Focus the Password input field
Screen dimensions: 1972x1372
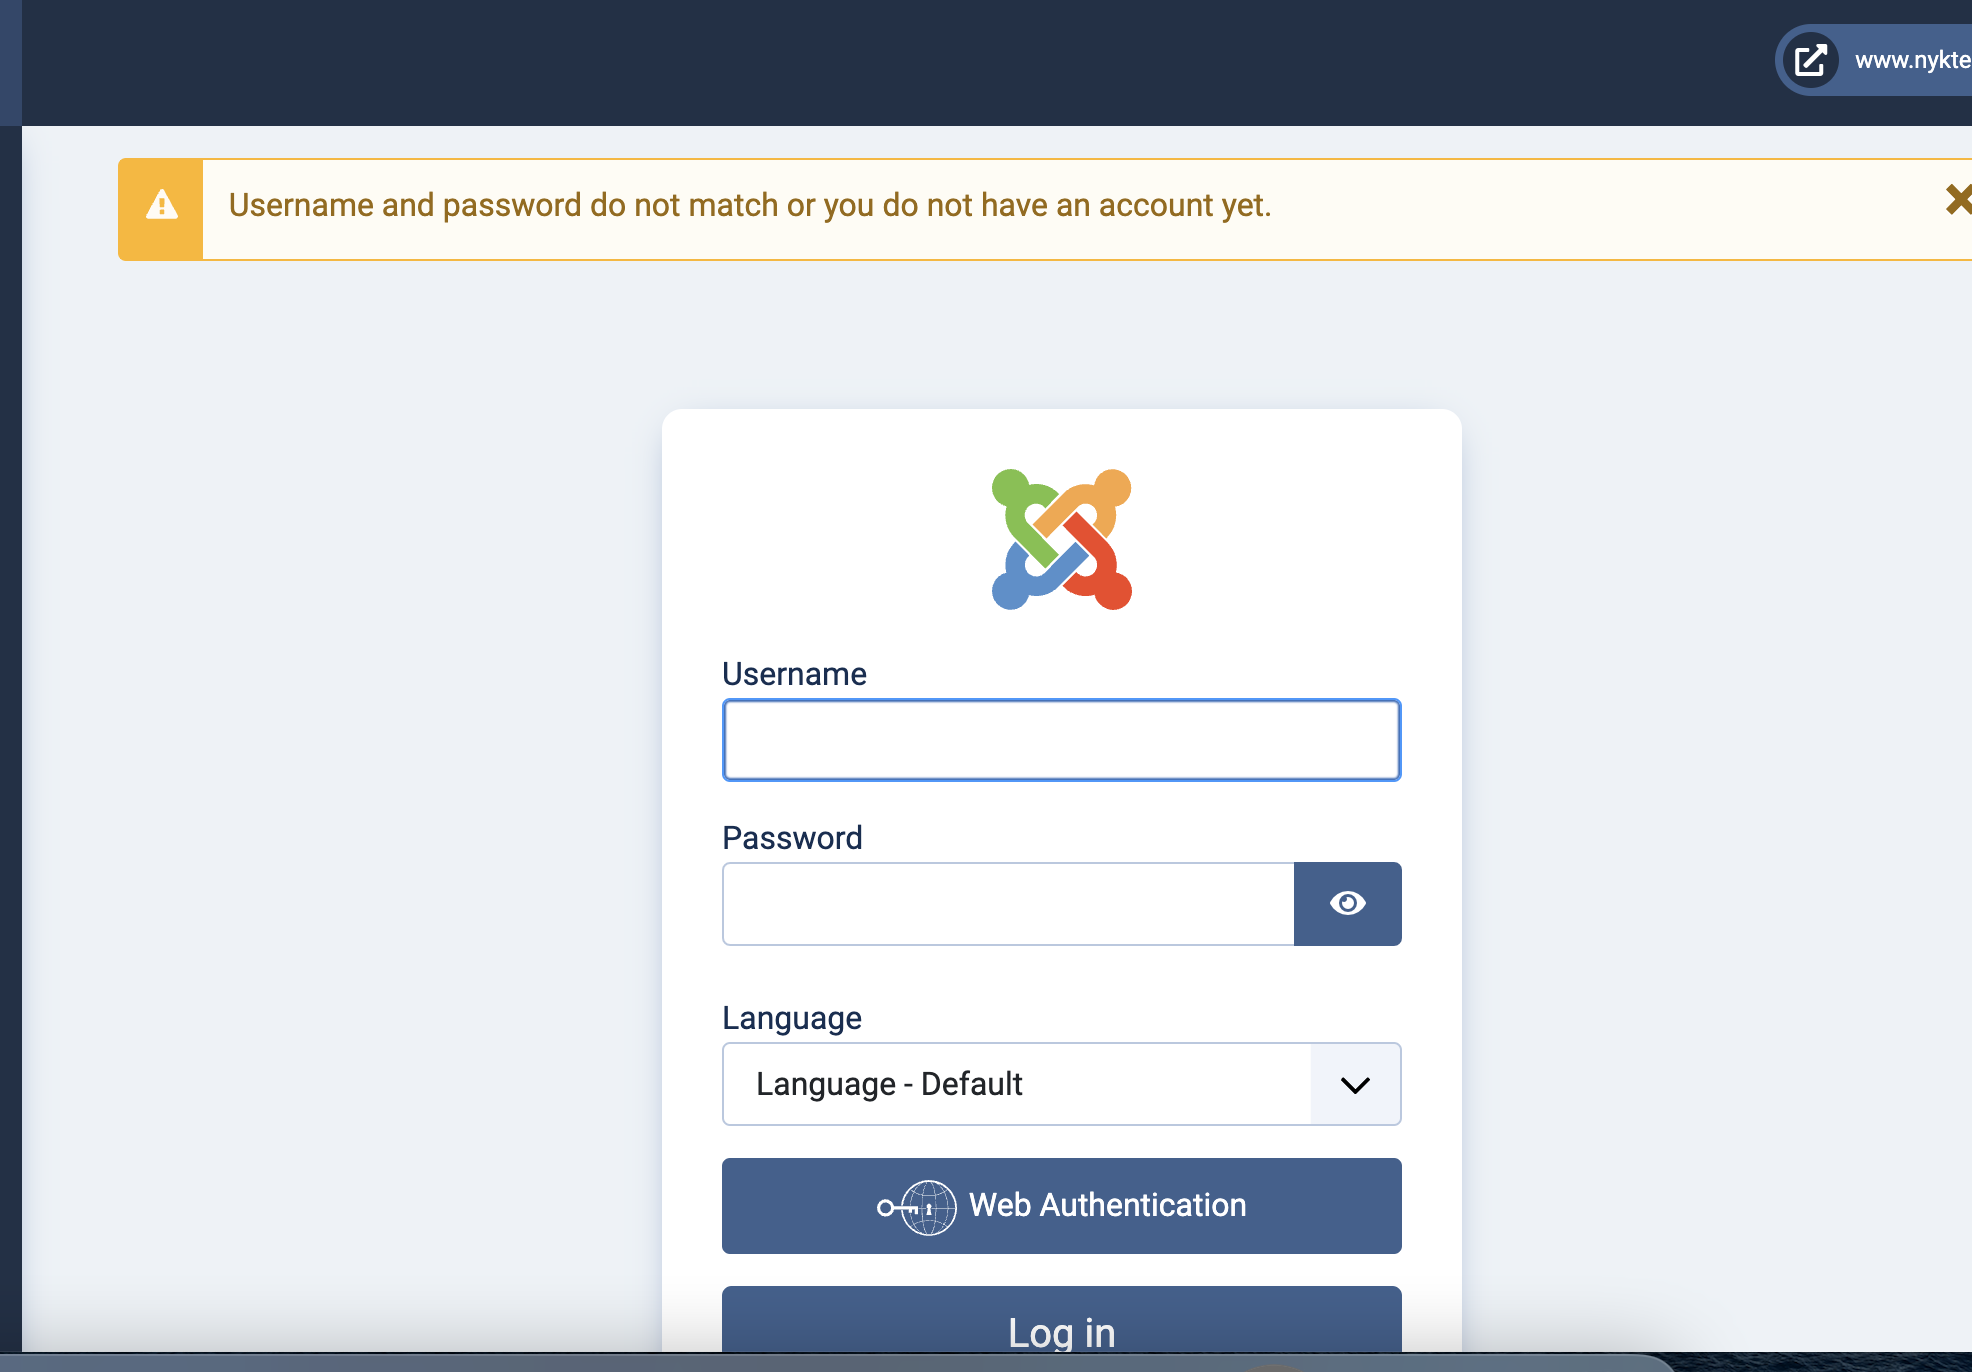coord(1008,904)
